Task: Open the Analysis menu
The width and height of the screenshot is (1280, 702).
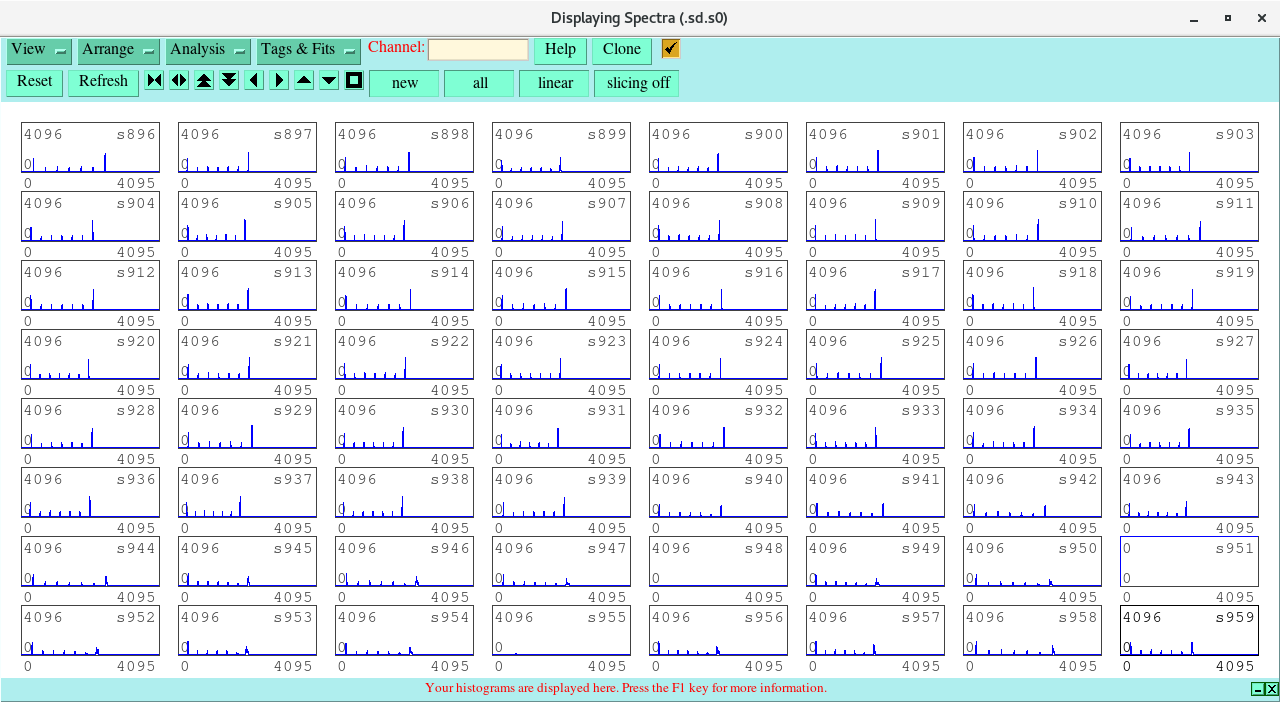Action: point(208,50)
